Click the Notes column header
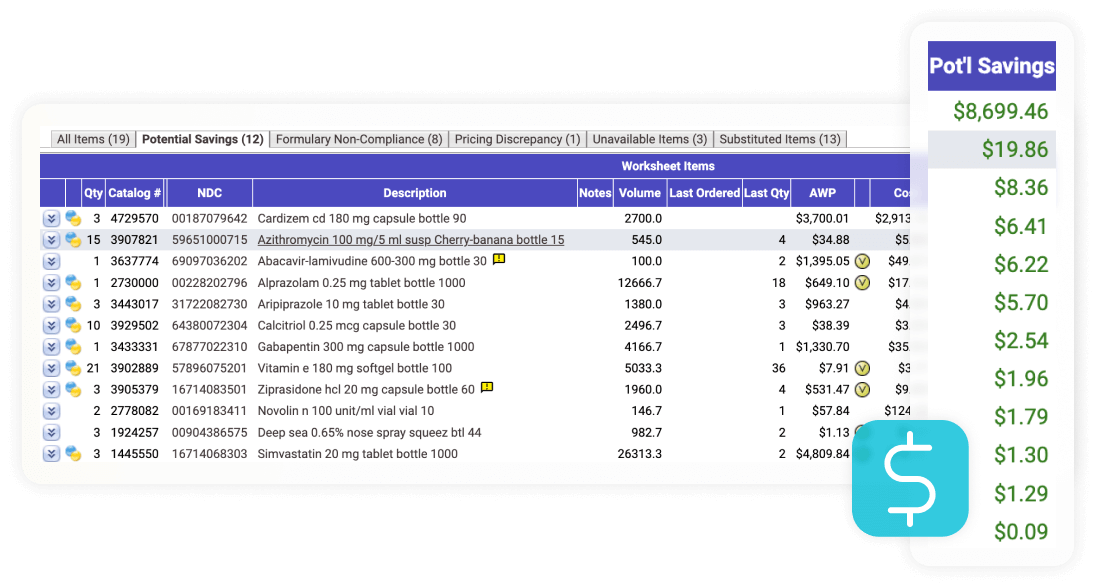Viewport: 1095px width, 587px height. [595, 193]
